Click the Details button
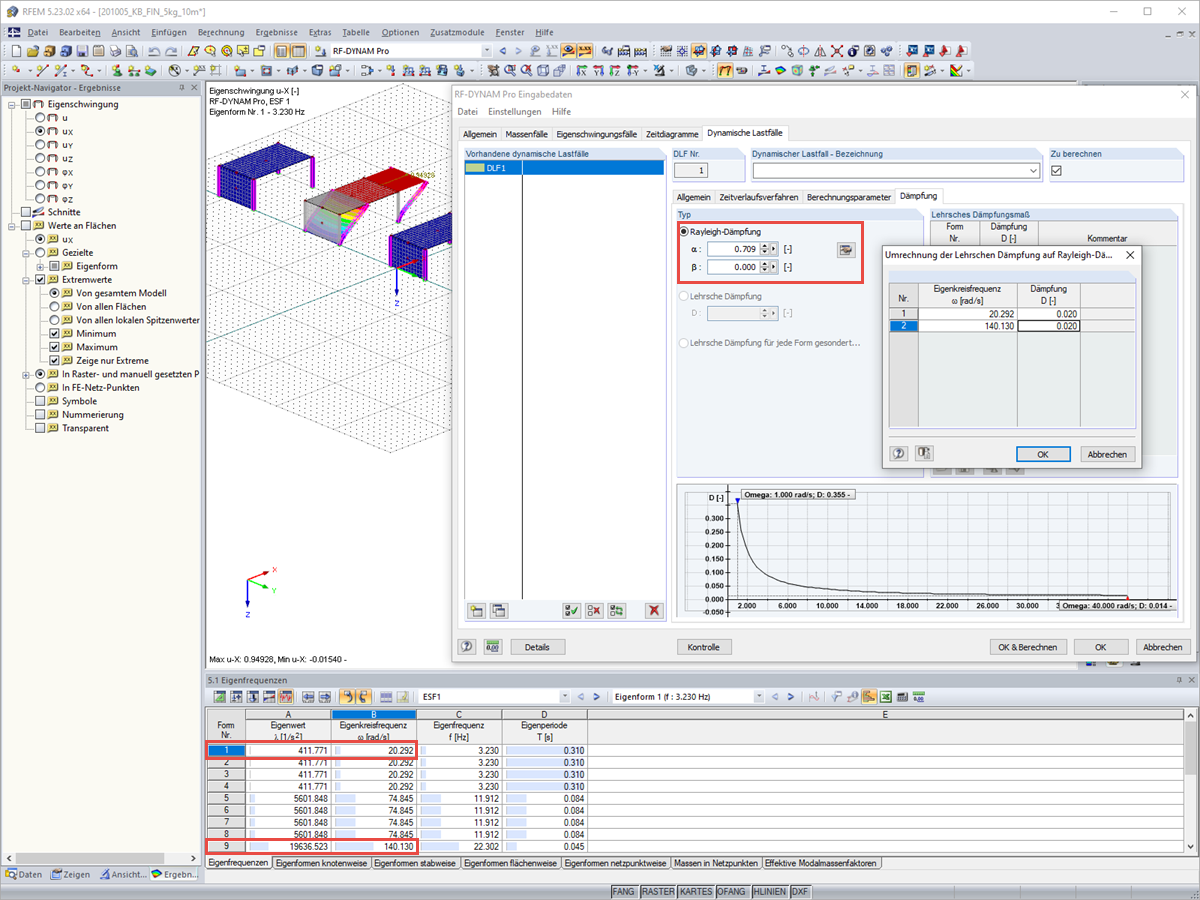This screenshot has height=900, width=1200. point(537,647)
